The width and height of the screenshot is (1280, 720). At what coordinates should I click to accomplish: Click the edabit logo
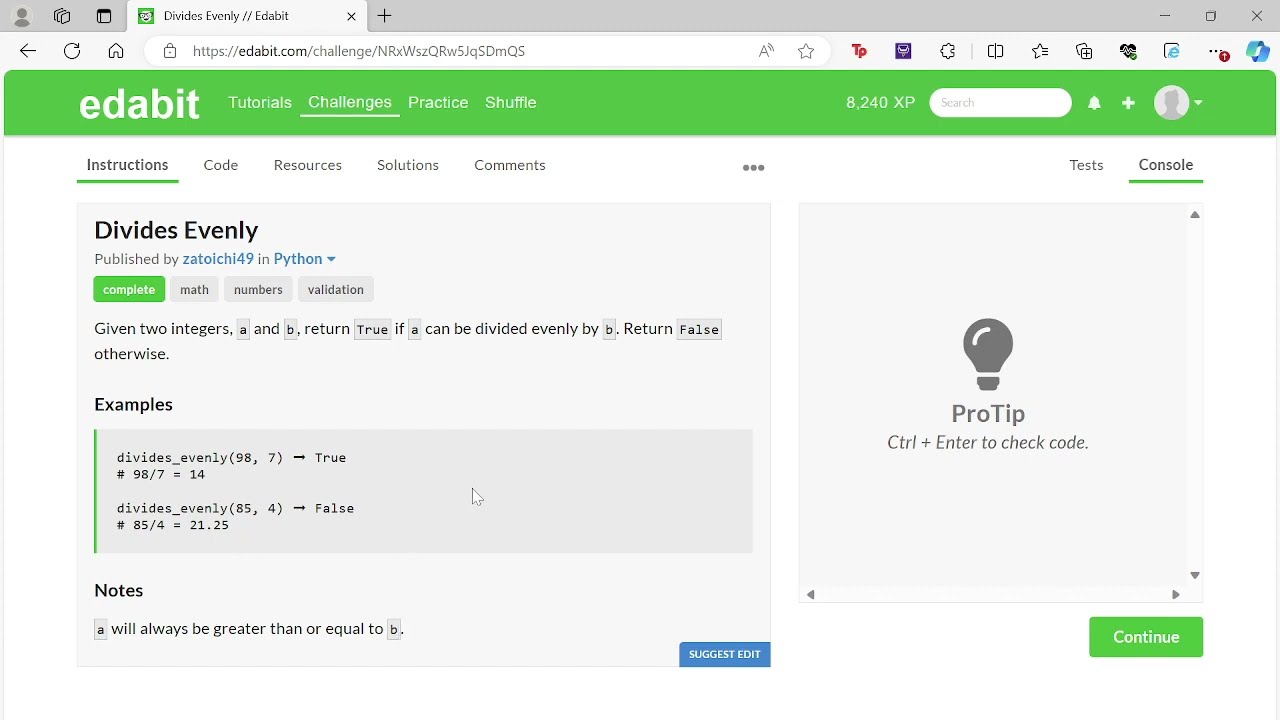[139, 103]
